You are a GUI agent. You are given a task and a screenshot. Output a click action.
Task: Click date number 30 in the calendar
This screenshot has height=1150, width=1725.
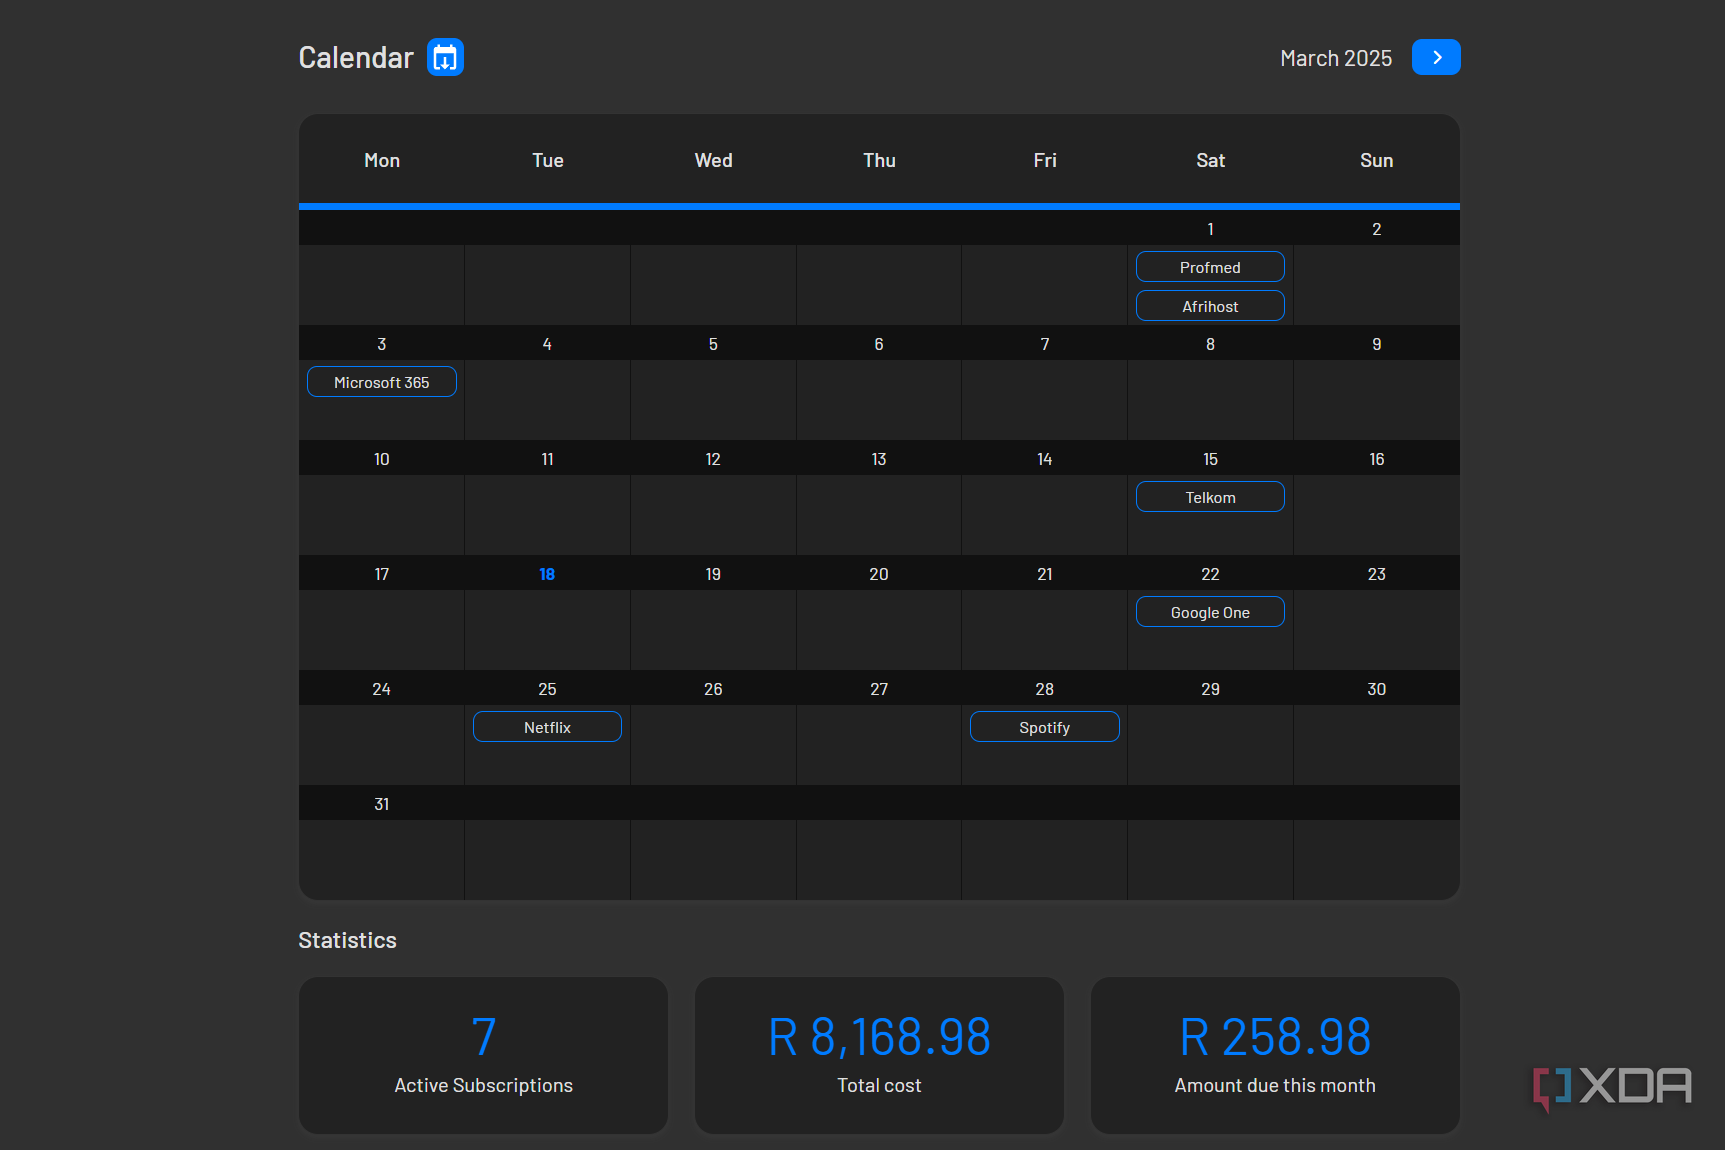click(1377, 689)
